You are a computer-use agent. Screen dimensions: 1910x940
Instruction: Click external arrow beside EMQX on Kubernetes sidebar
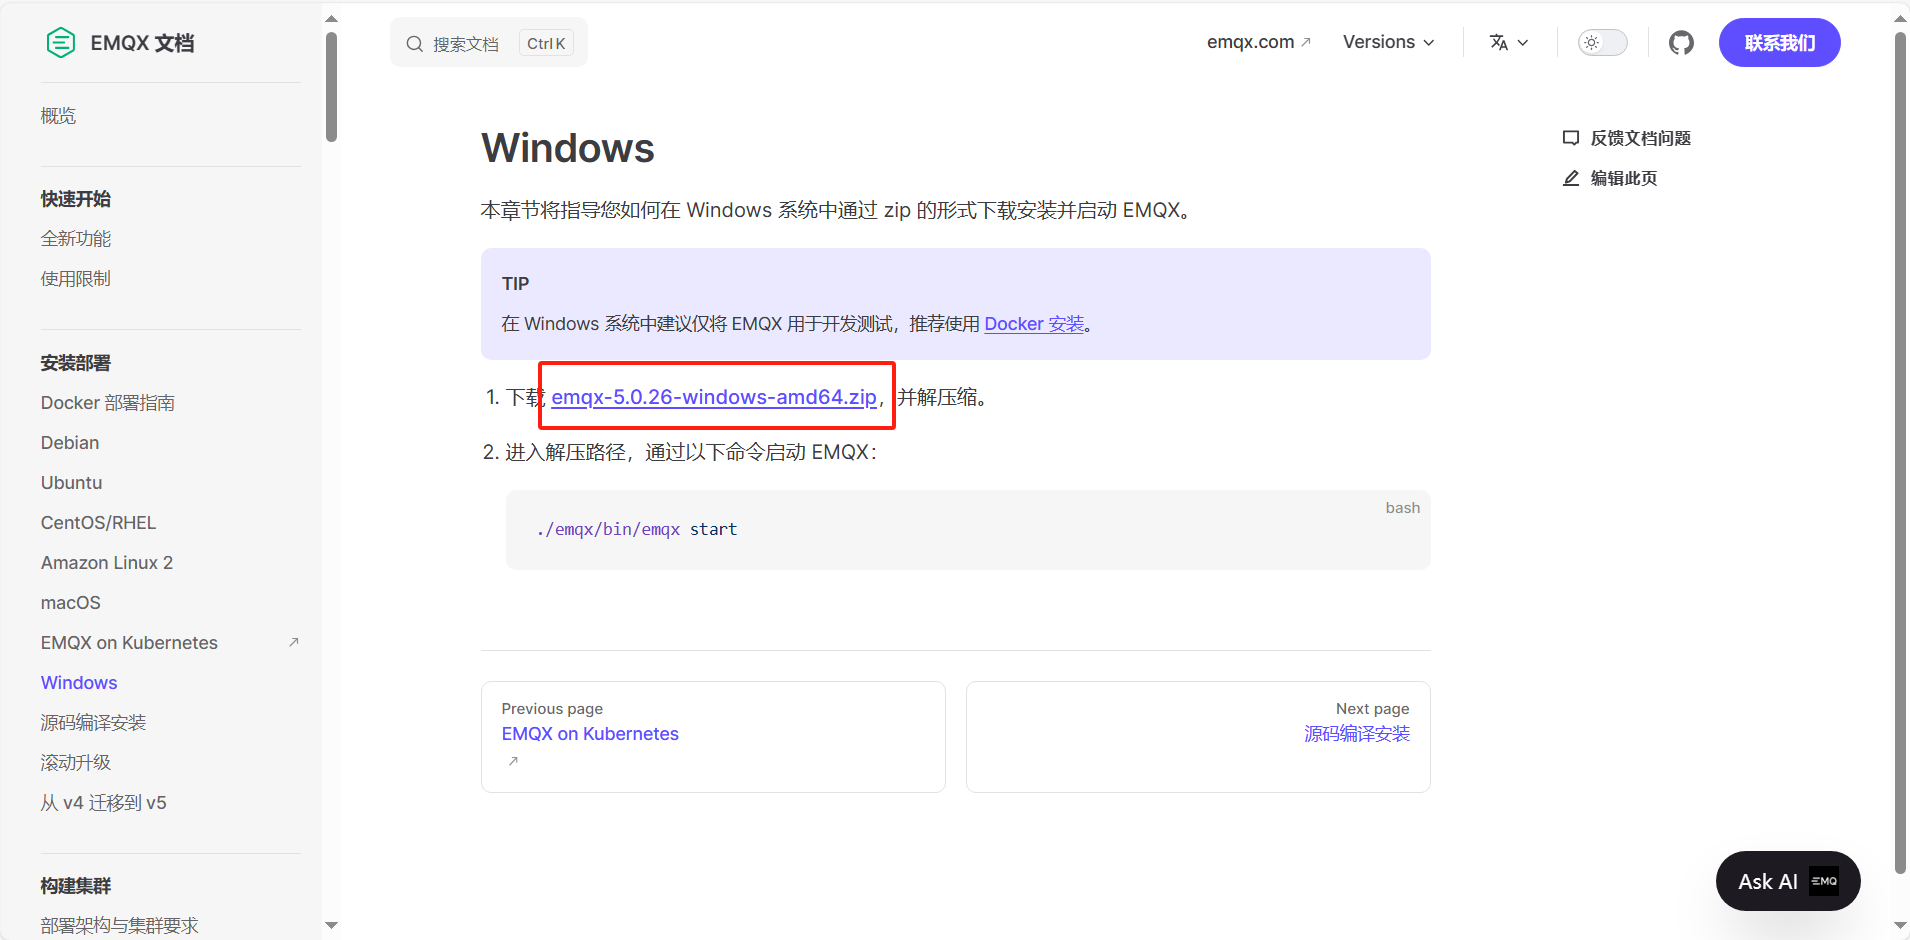[x=294, y=642]
